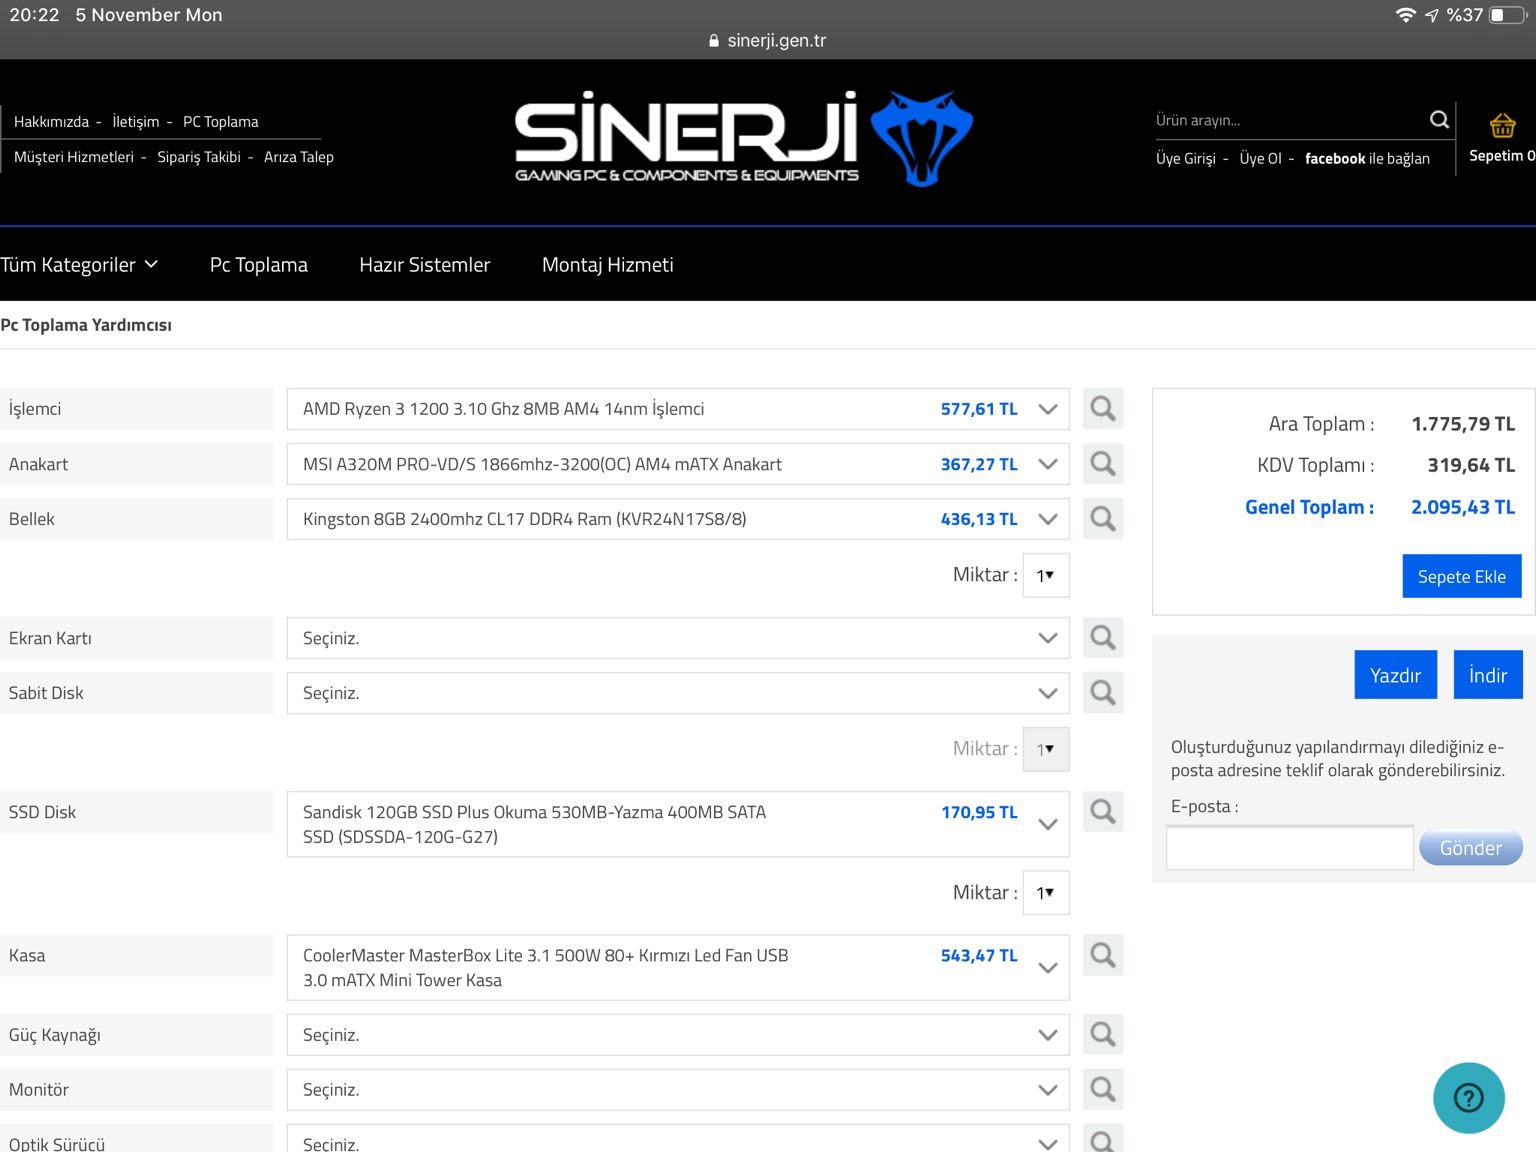Click the KDV Toplamı 319,64 TL value
Viewport: 1536px width, 1152px height.
pyautogui.click(x=1471, y=465)
